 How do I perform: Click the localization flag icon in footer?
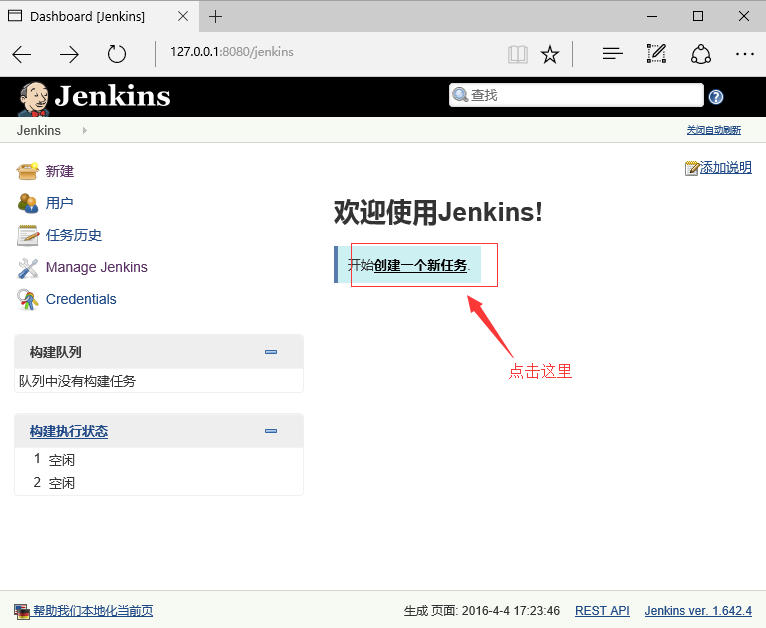click(x=21, y=611)
